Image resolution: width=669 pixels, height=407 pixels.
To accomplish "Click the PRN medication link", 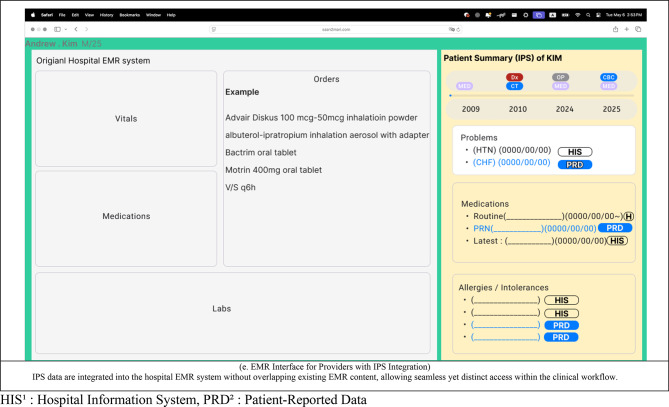I will (535, 229).
